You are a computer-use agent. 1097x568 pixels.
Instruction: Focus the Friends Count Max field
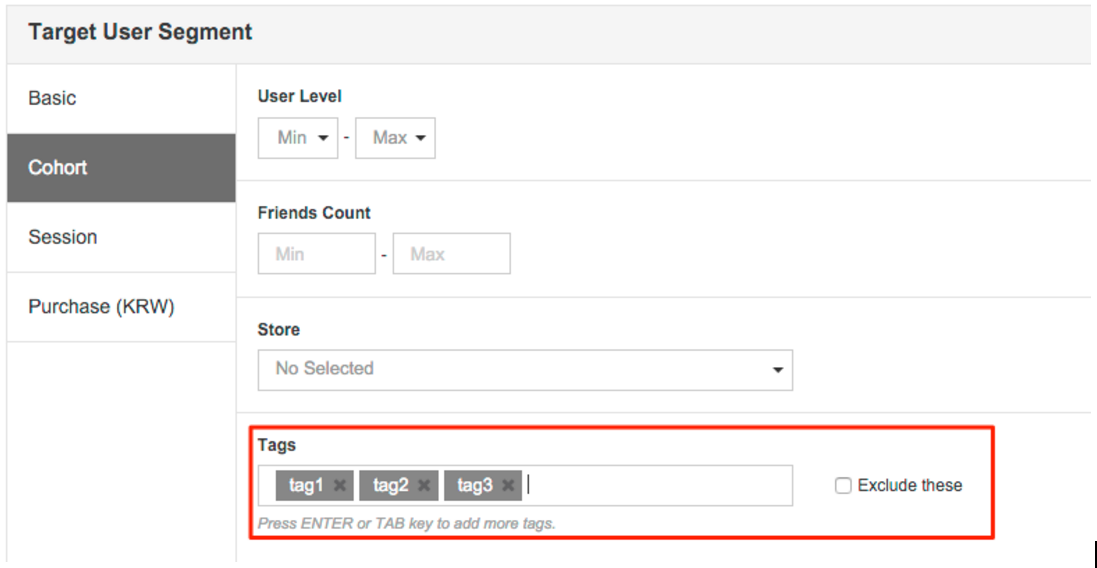click(451, 254)
